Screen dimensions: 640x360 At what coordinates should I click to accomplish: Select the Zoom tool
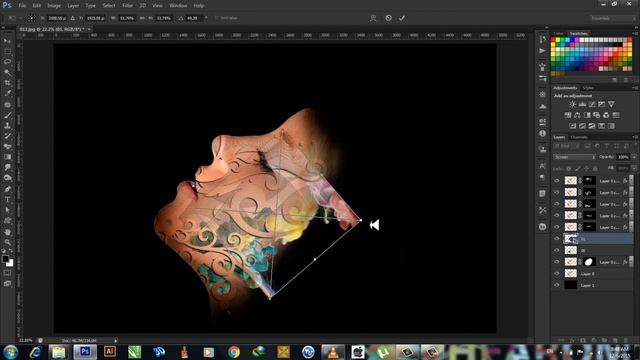coord(7,242)
